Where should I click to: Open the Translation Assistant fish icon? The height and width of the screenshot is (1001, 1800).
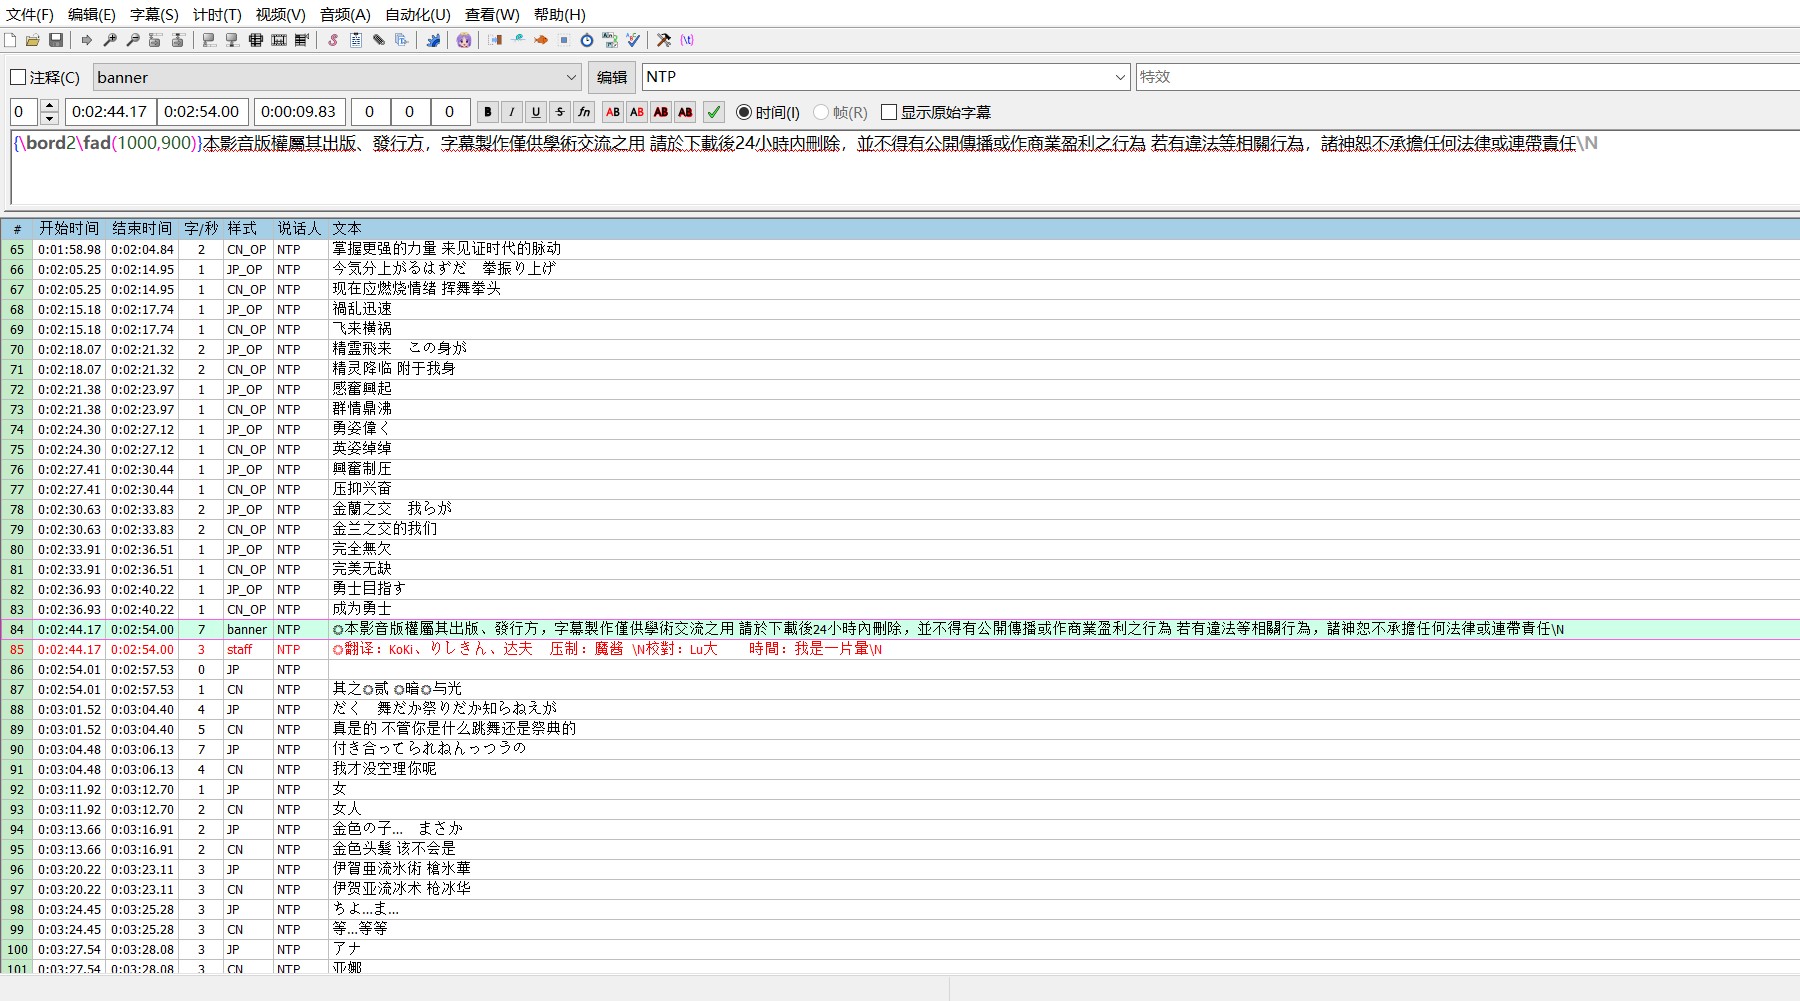tap(541, 40)
